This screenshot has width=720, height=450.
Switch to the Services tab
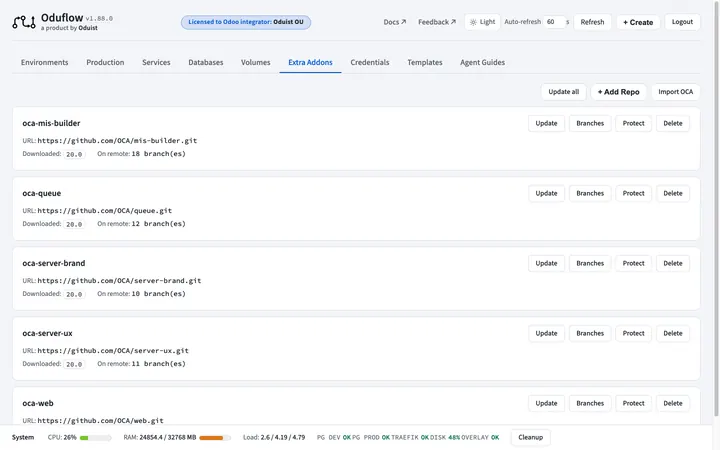pos(156,62)
